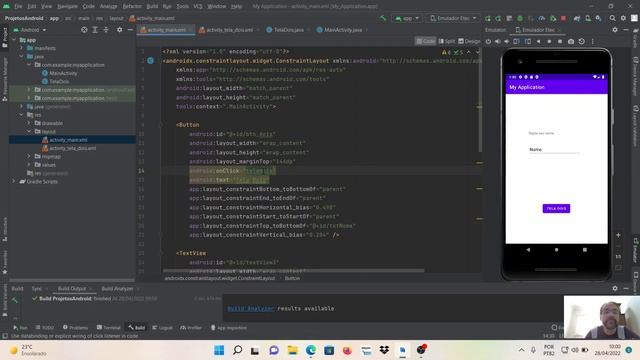Open Search Everywhere magnifier in top toolbar
This screenshot has height=360, width=640.
[613, 18]
